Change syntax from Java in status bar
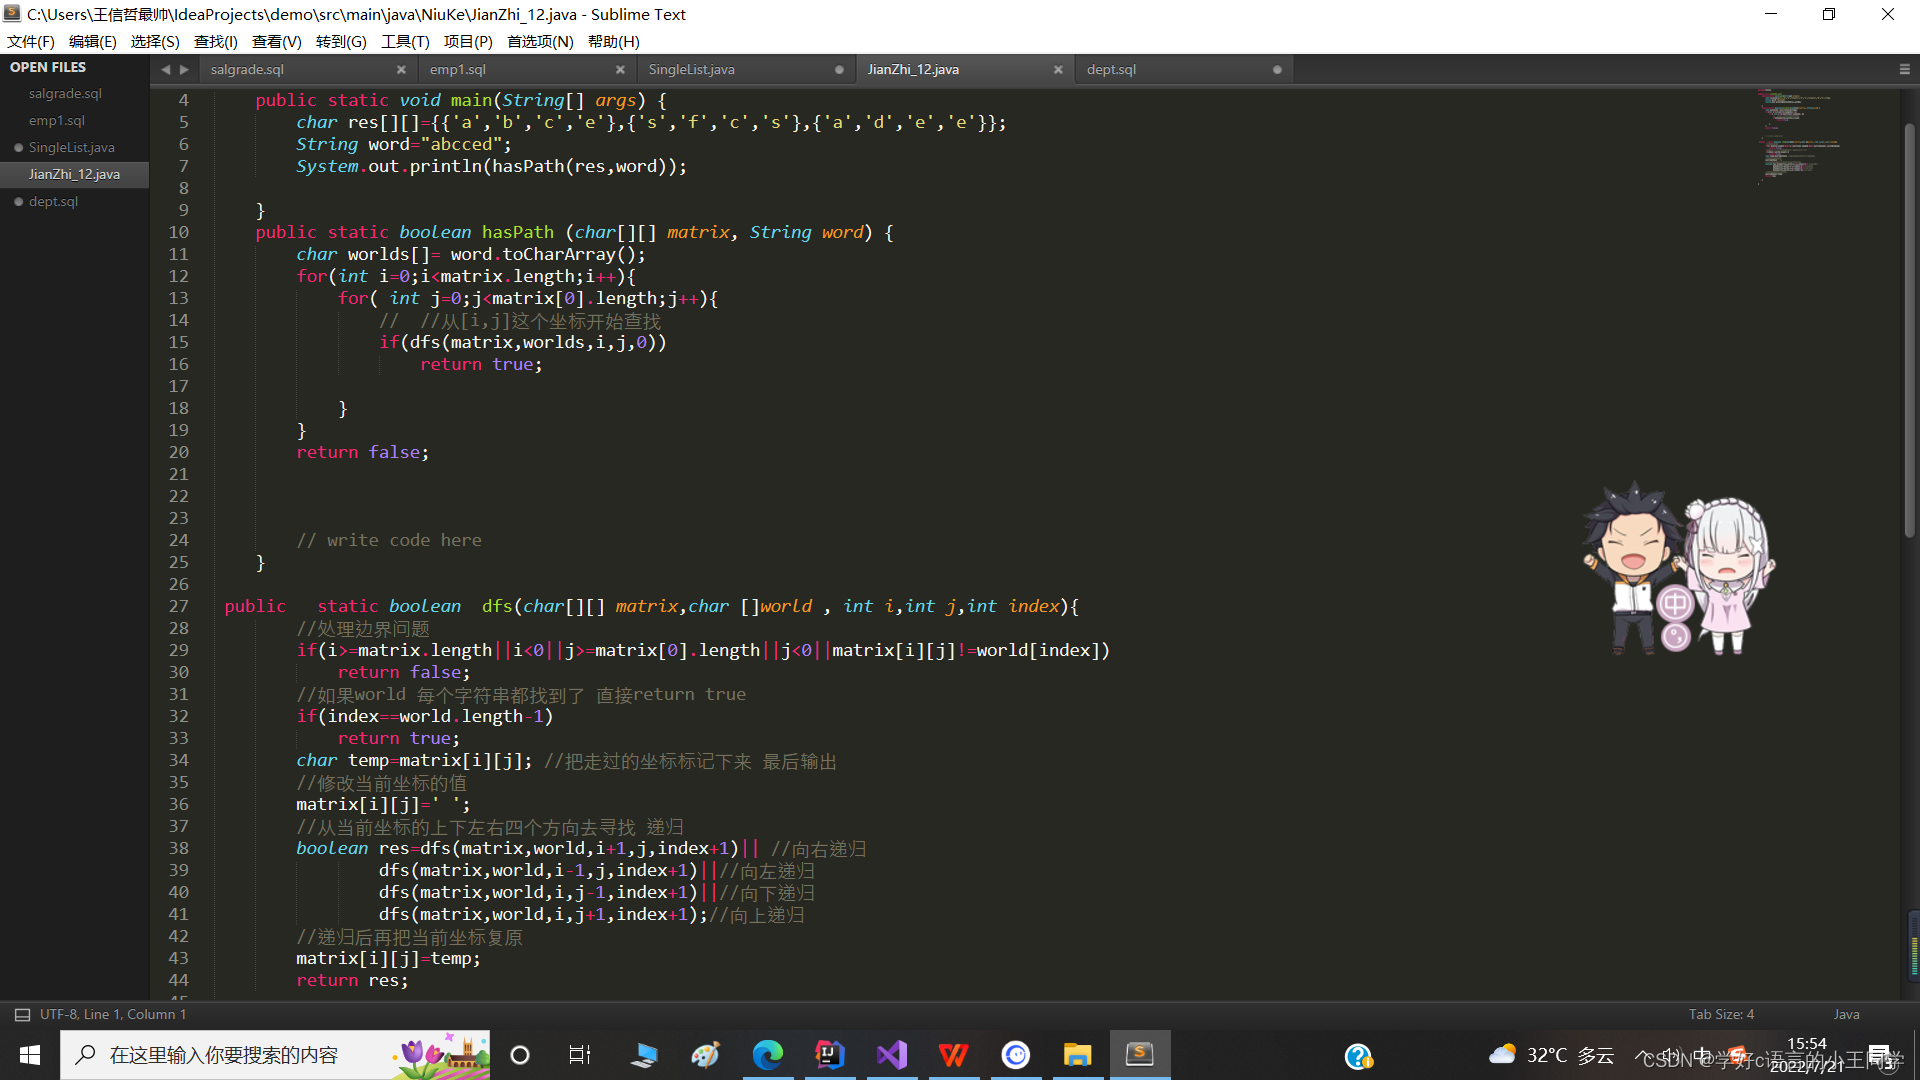Screen dimensions: 1920x1080 1846,1014
